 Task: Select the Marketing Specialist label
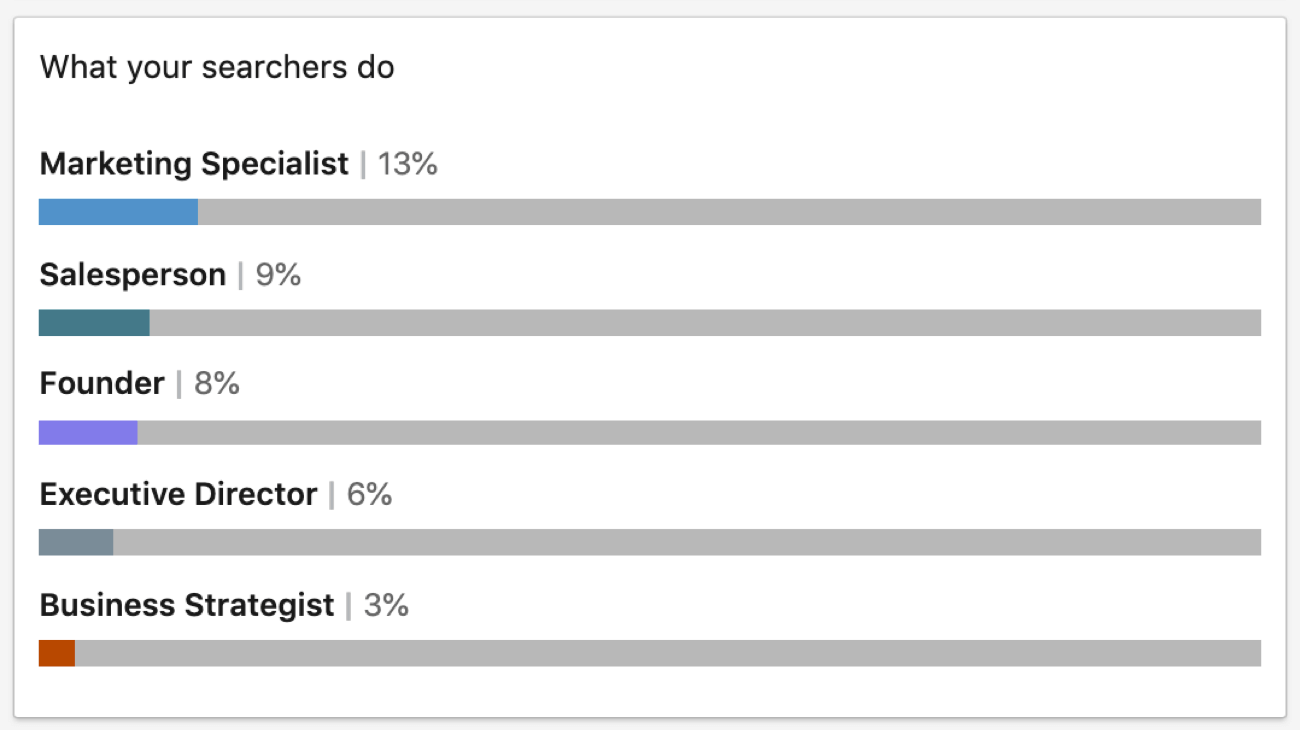click(x=194, y=163)
